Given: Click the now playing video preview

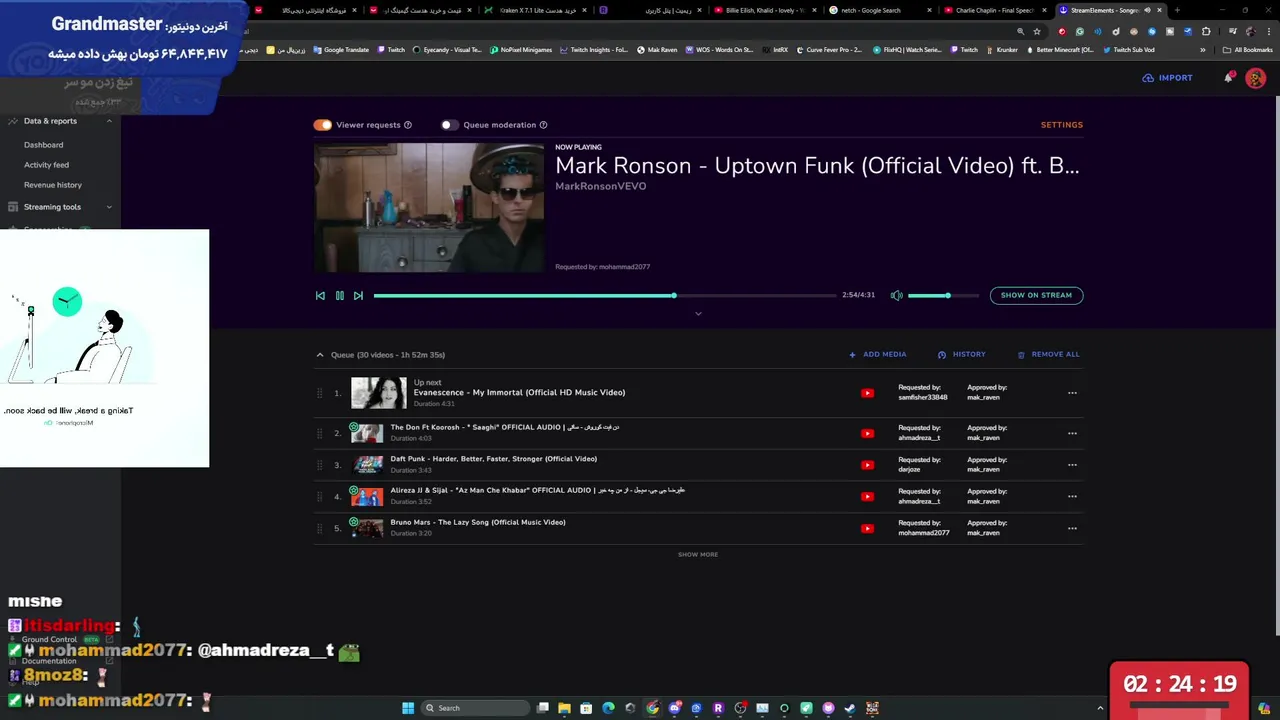Looking at the screenshot, I should coord(430,208).
